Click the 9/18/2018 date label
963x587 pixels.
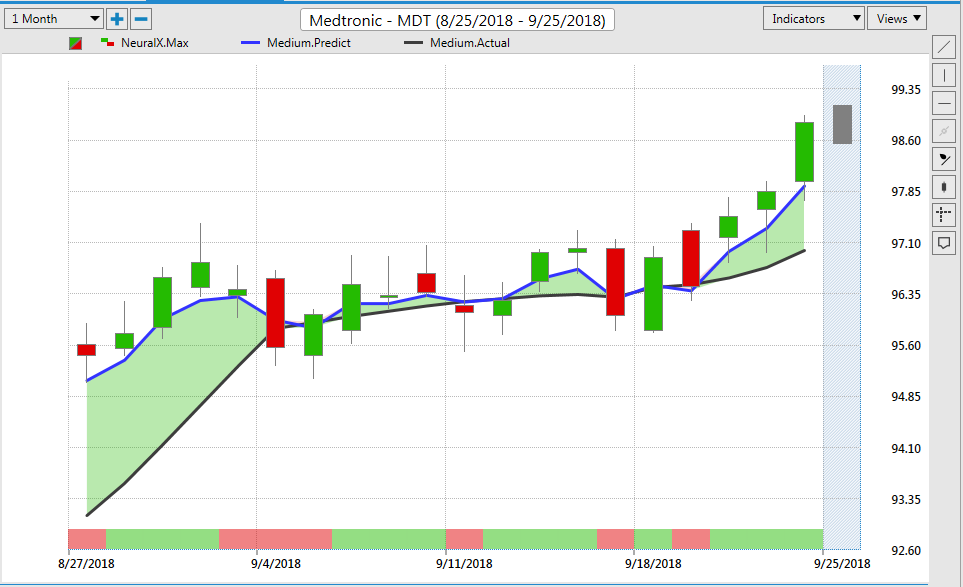653,564
